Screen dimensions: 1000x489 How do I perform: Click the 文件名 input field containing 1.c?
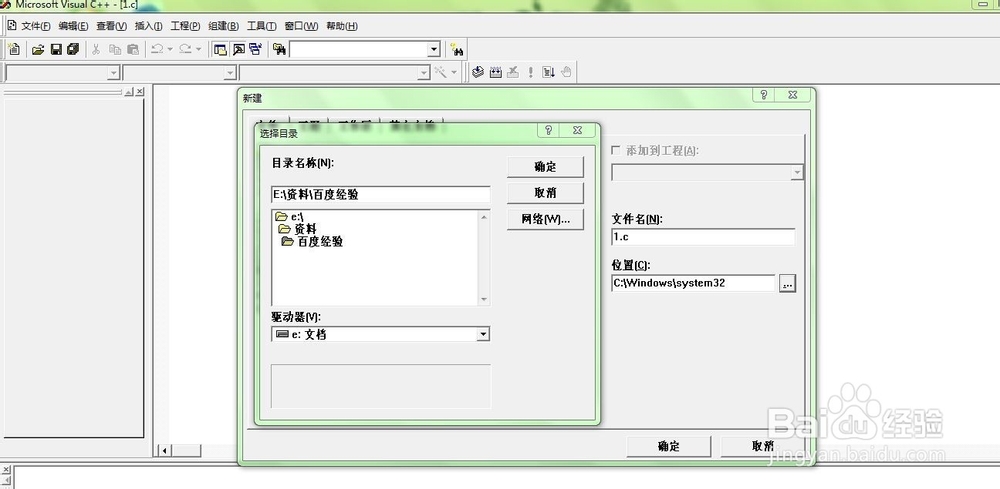(x=703, y=237)
